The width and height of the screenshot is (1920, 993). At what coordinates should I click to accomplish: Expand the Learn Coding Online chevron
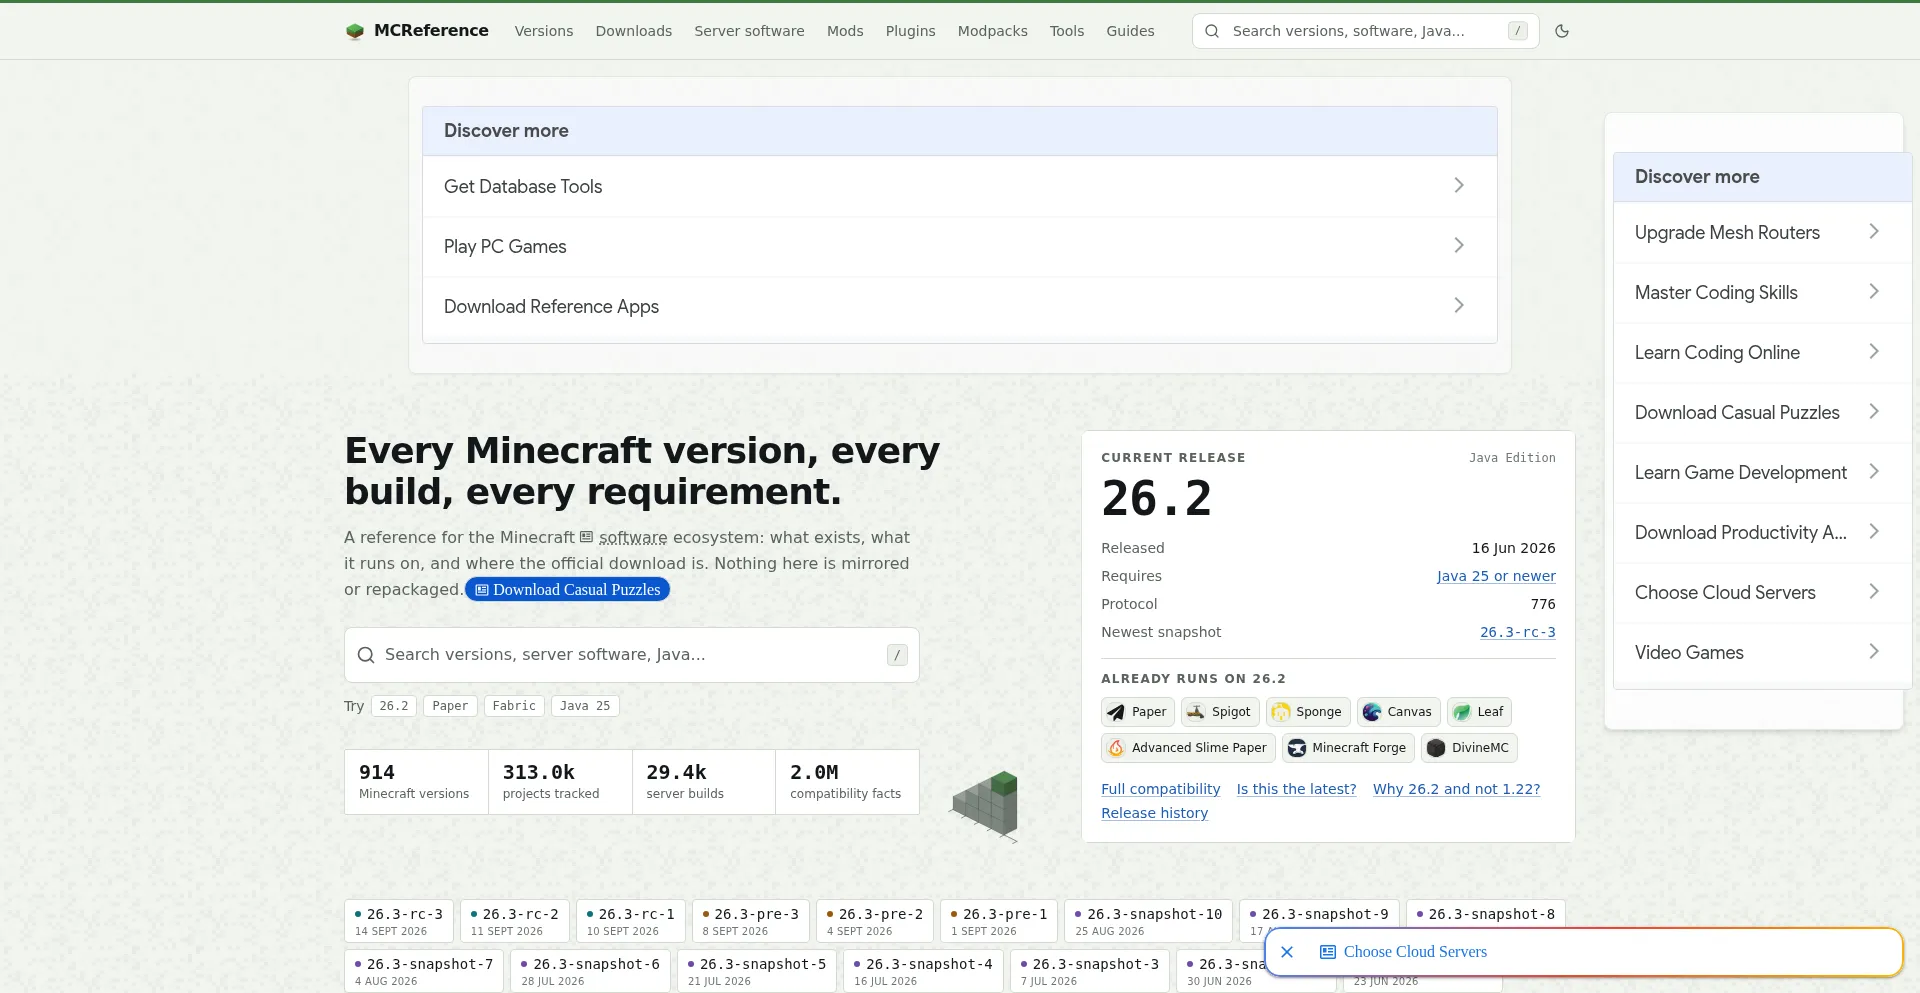(x=1874, y=352)
